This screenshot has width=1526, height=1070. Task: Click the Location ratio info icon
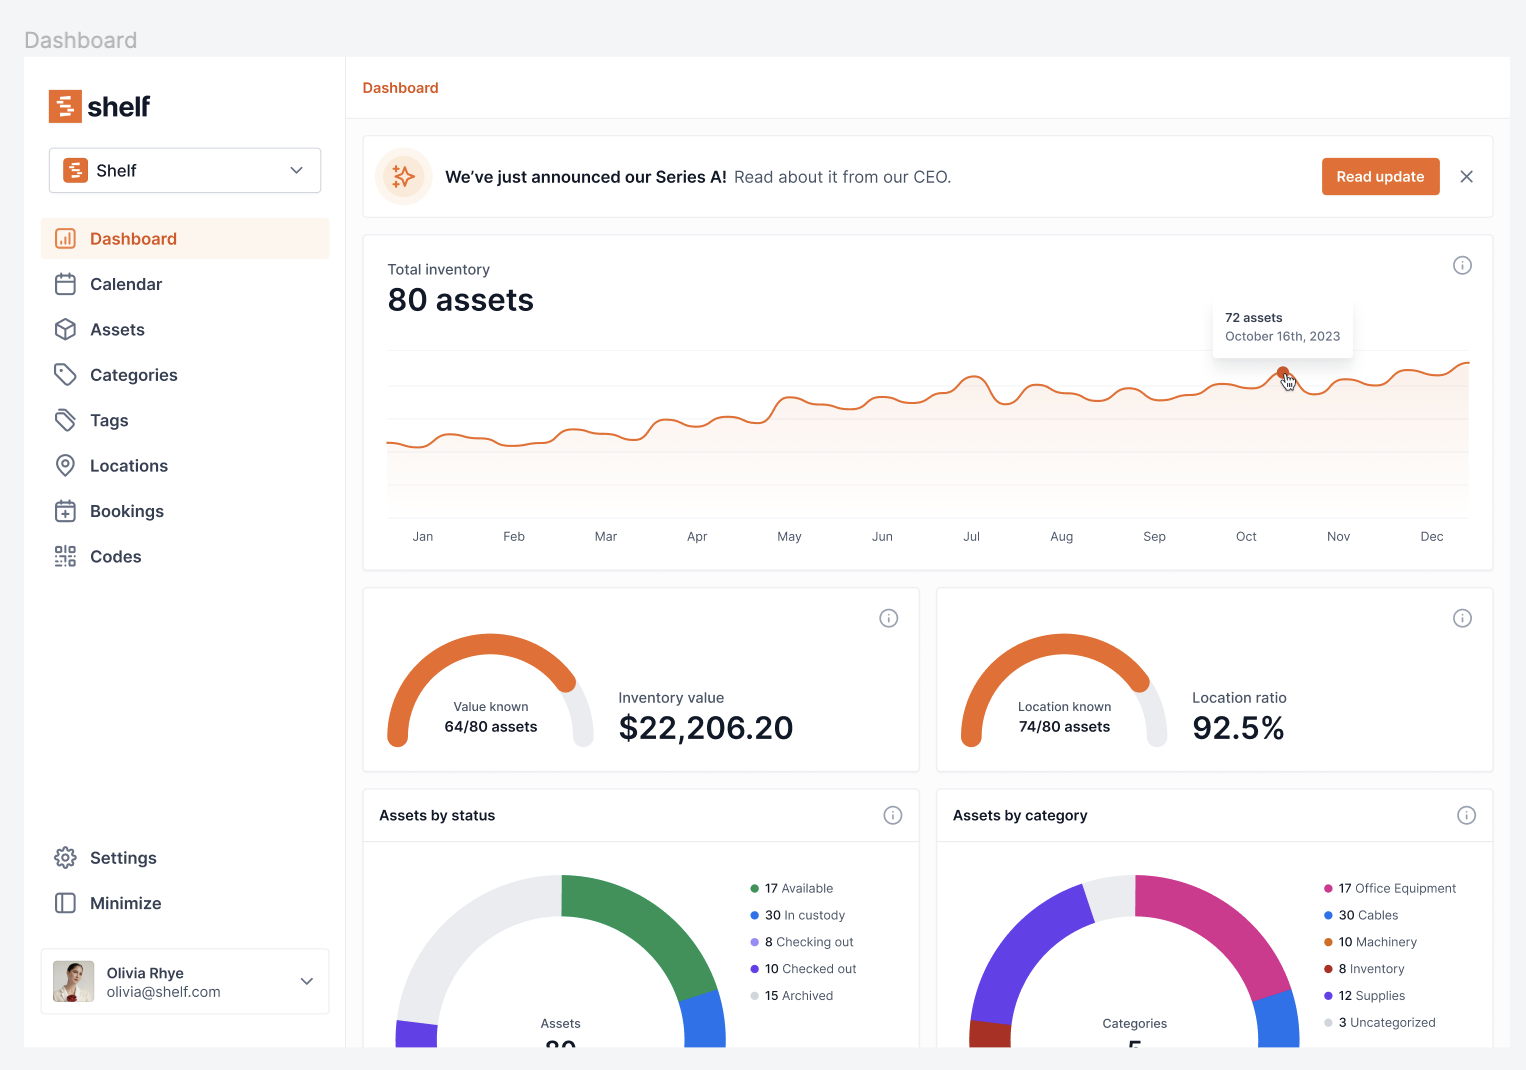coord(1462,619)
